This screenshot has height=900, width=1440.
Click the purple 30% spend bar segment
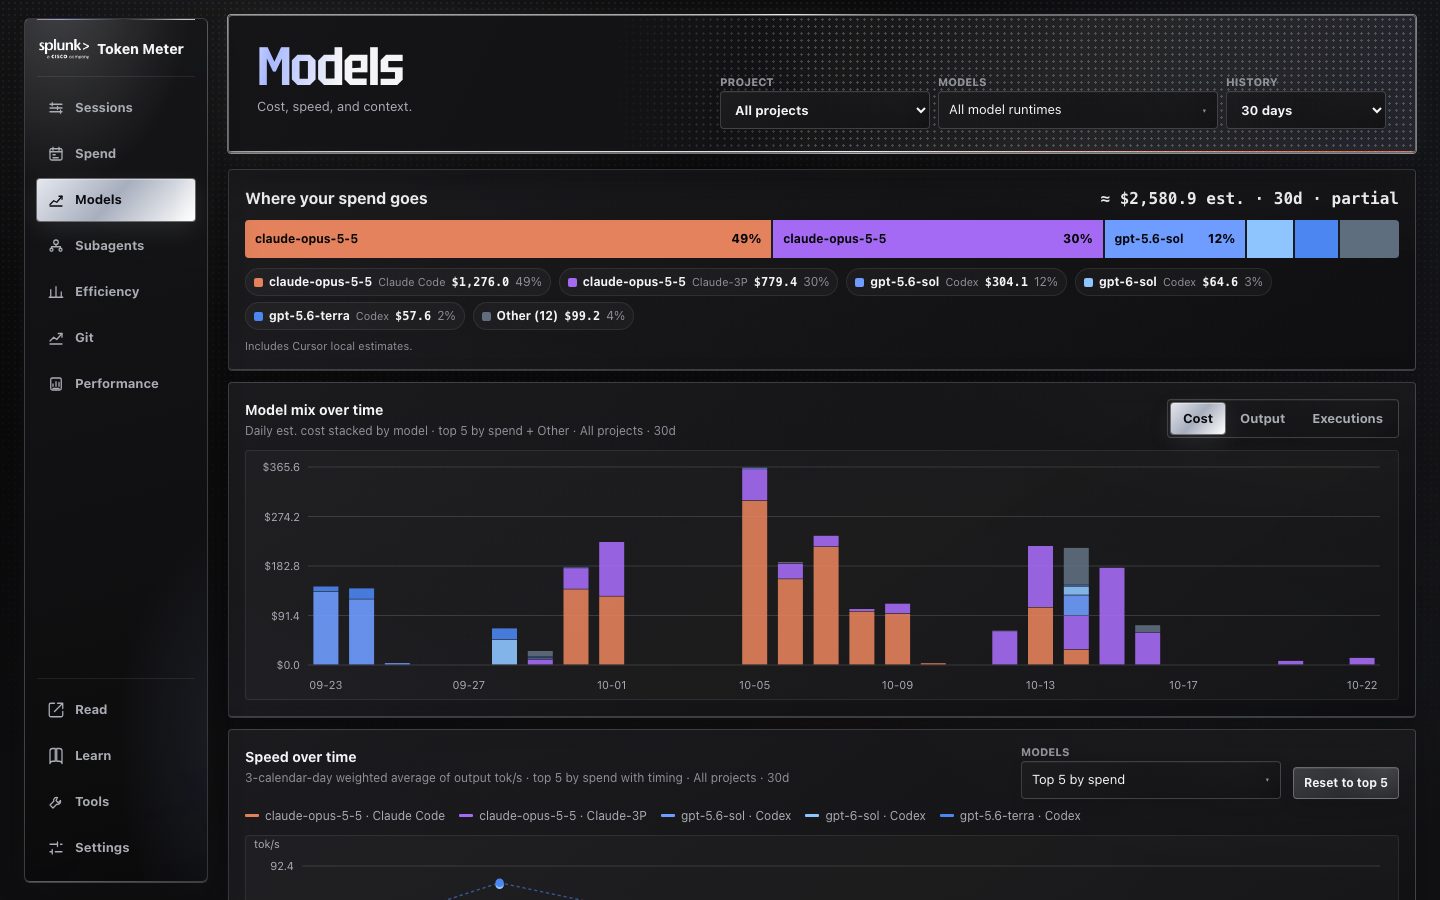938,239
